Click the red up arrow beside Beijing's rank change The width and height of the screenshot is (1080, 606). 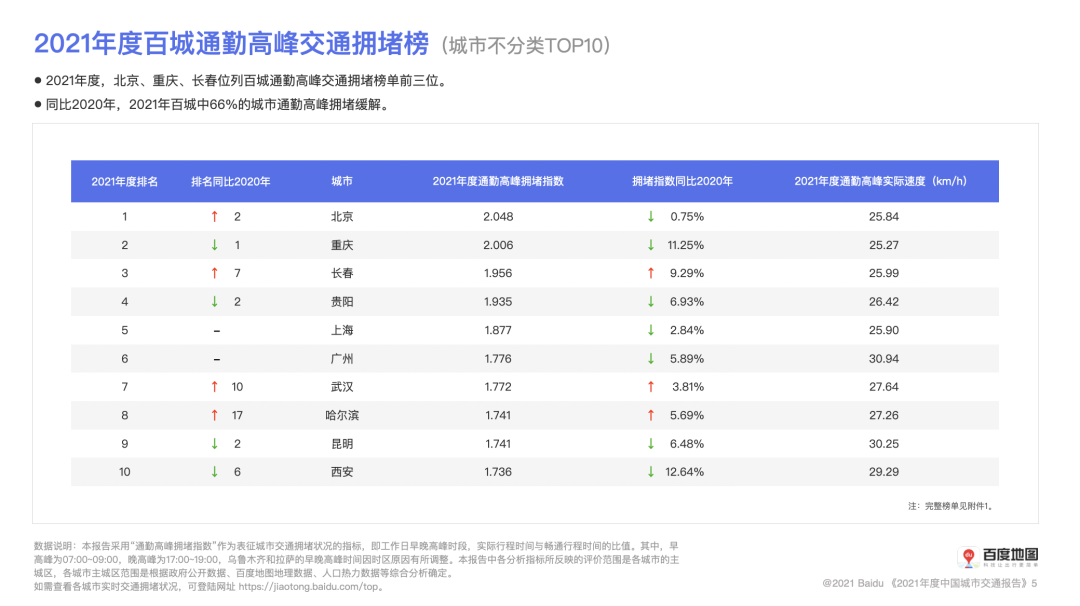click(213, 216)
